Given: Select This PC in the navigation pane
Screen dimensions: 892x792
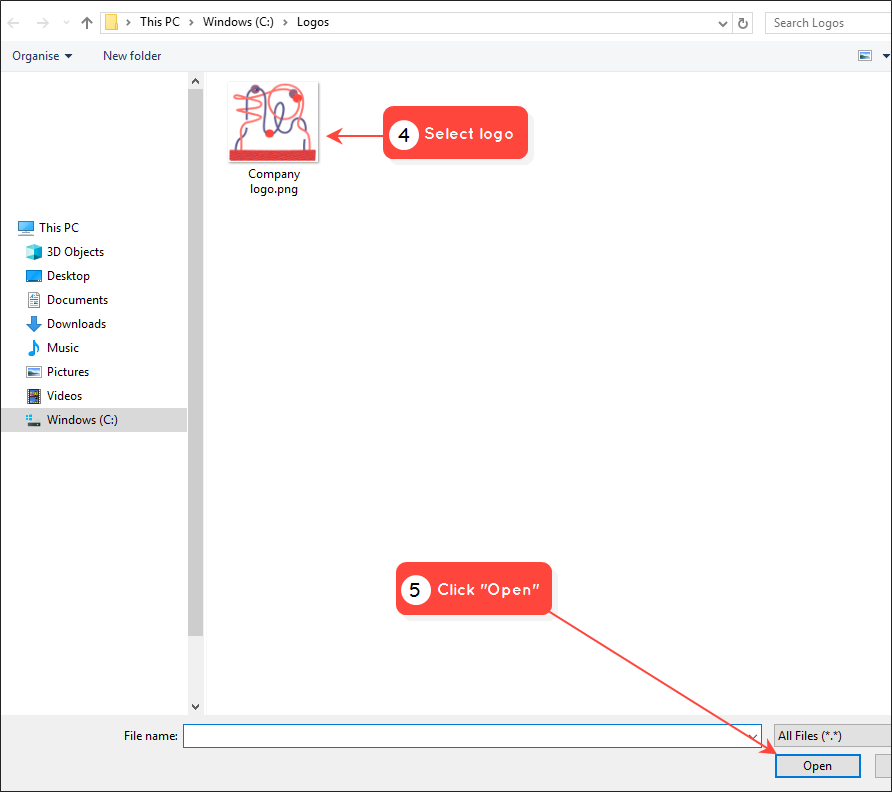Looking at the screenshot, I should pyautogui.click(x=59, y=228).
